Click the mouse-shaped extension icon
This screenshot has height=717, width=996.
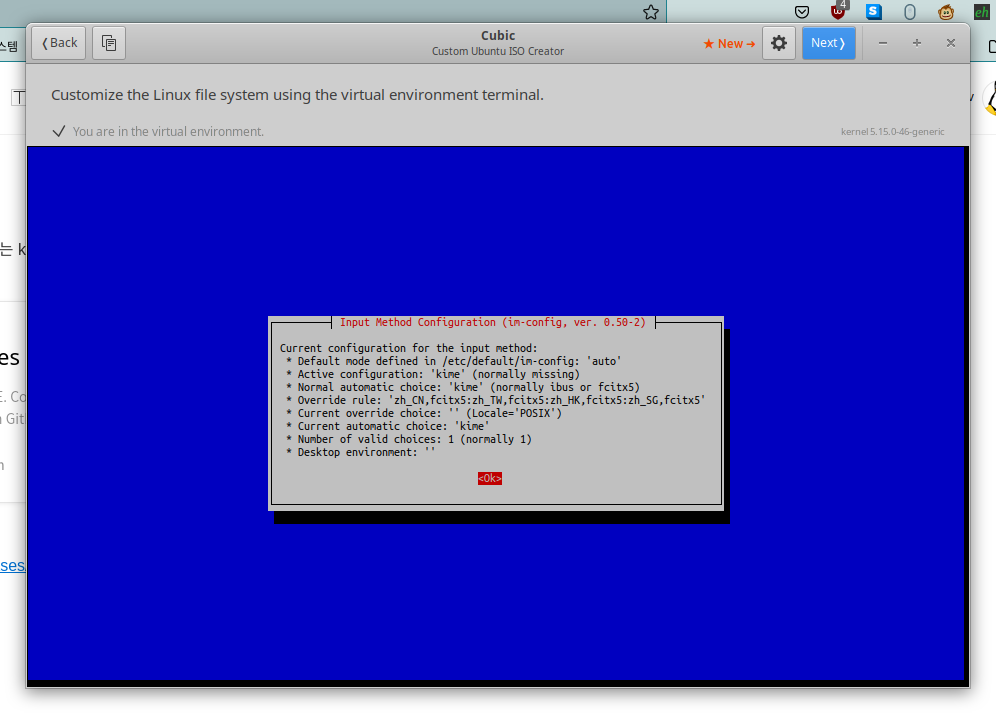click(x=910, y=12)
